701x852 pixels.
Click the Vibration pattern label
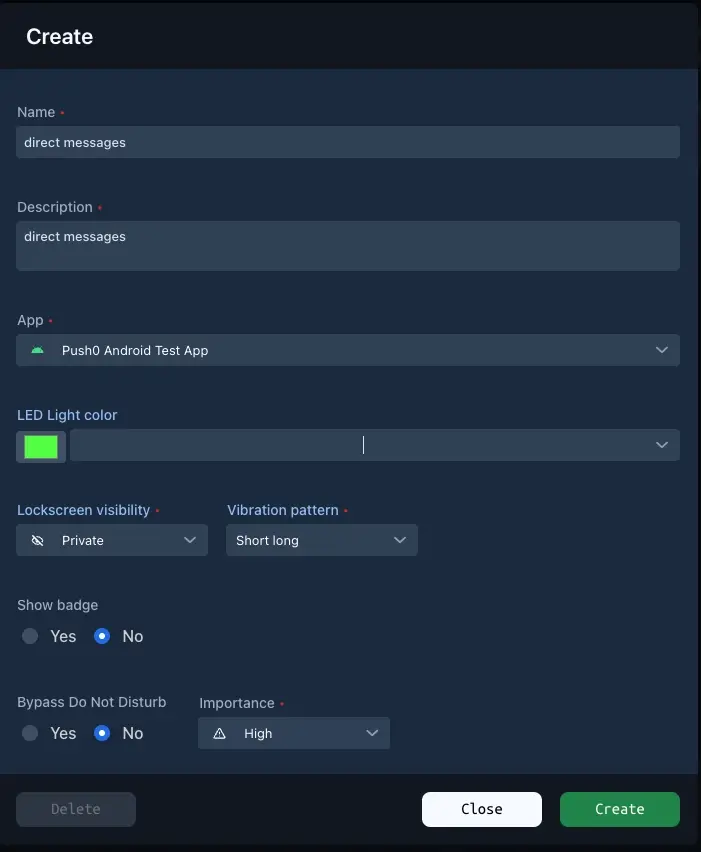(x=283, y=510)
